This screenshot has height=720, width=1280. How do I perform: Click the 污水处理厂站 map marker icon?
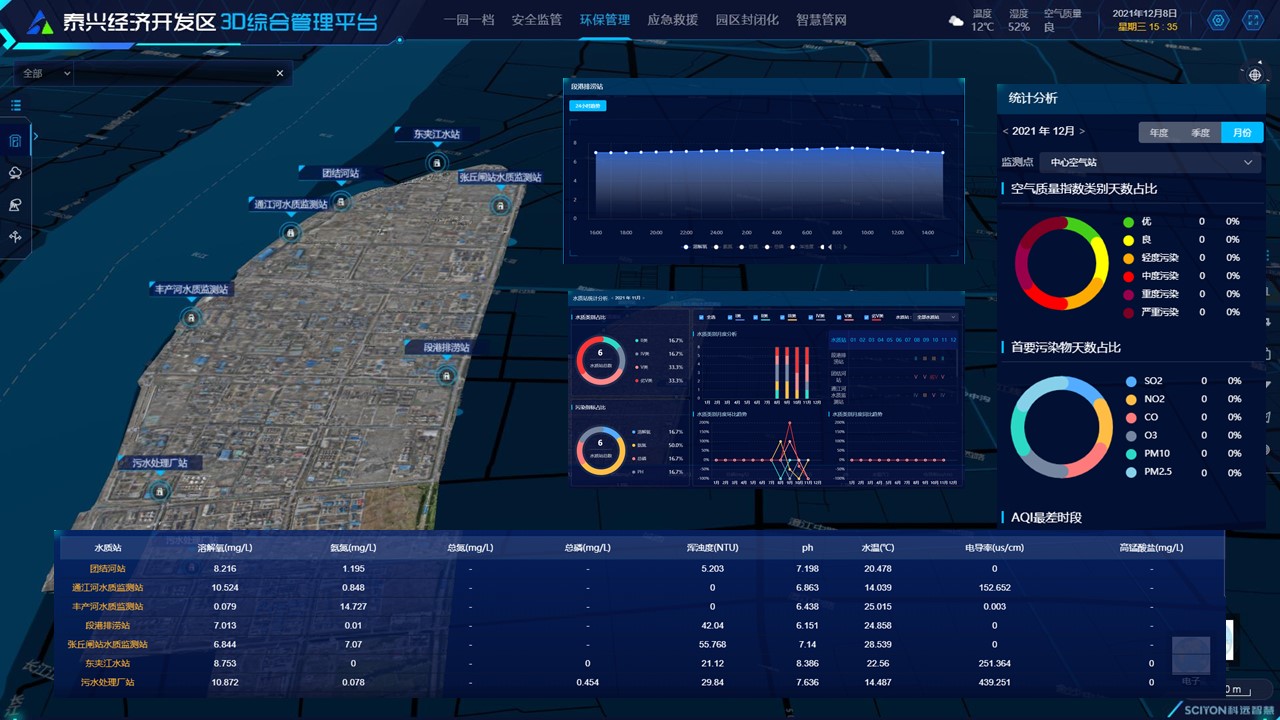[x=158, y=491]
